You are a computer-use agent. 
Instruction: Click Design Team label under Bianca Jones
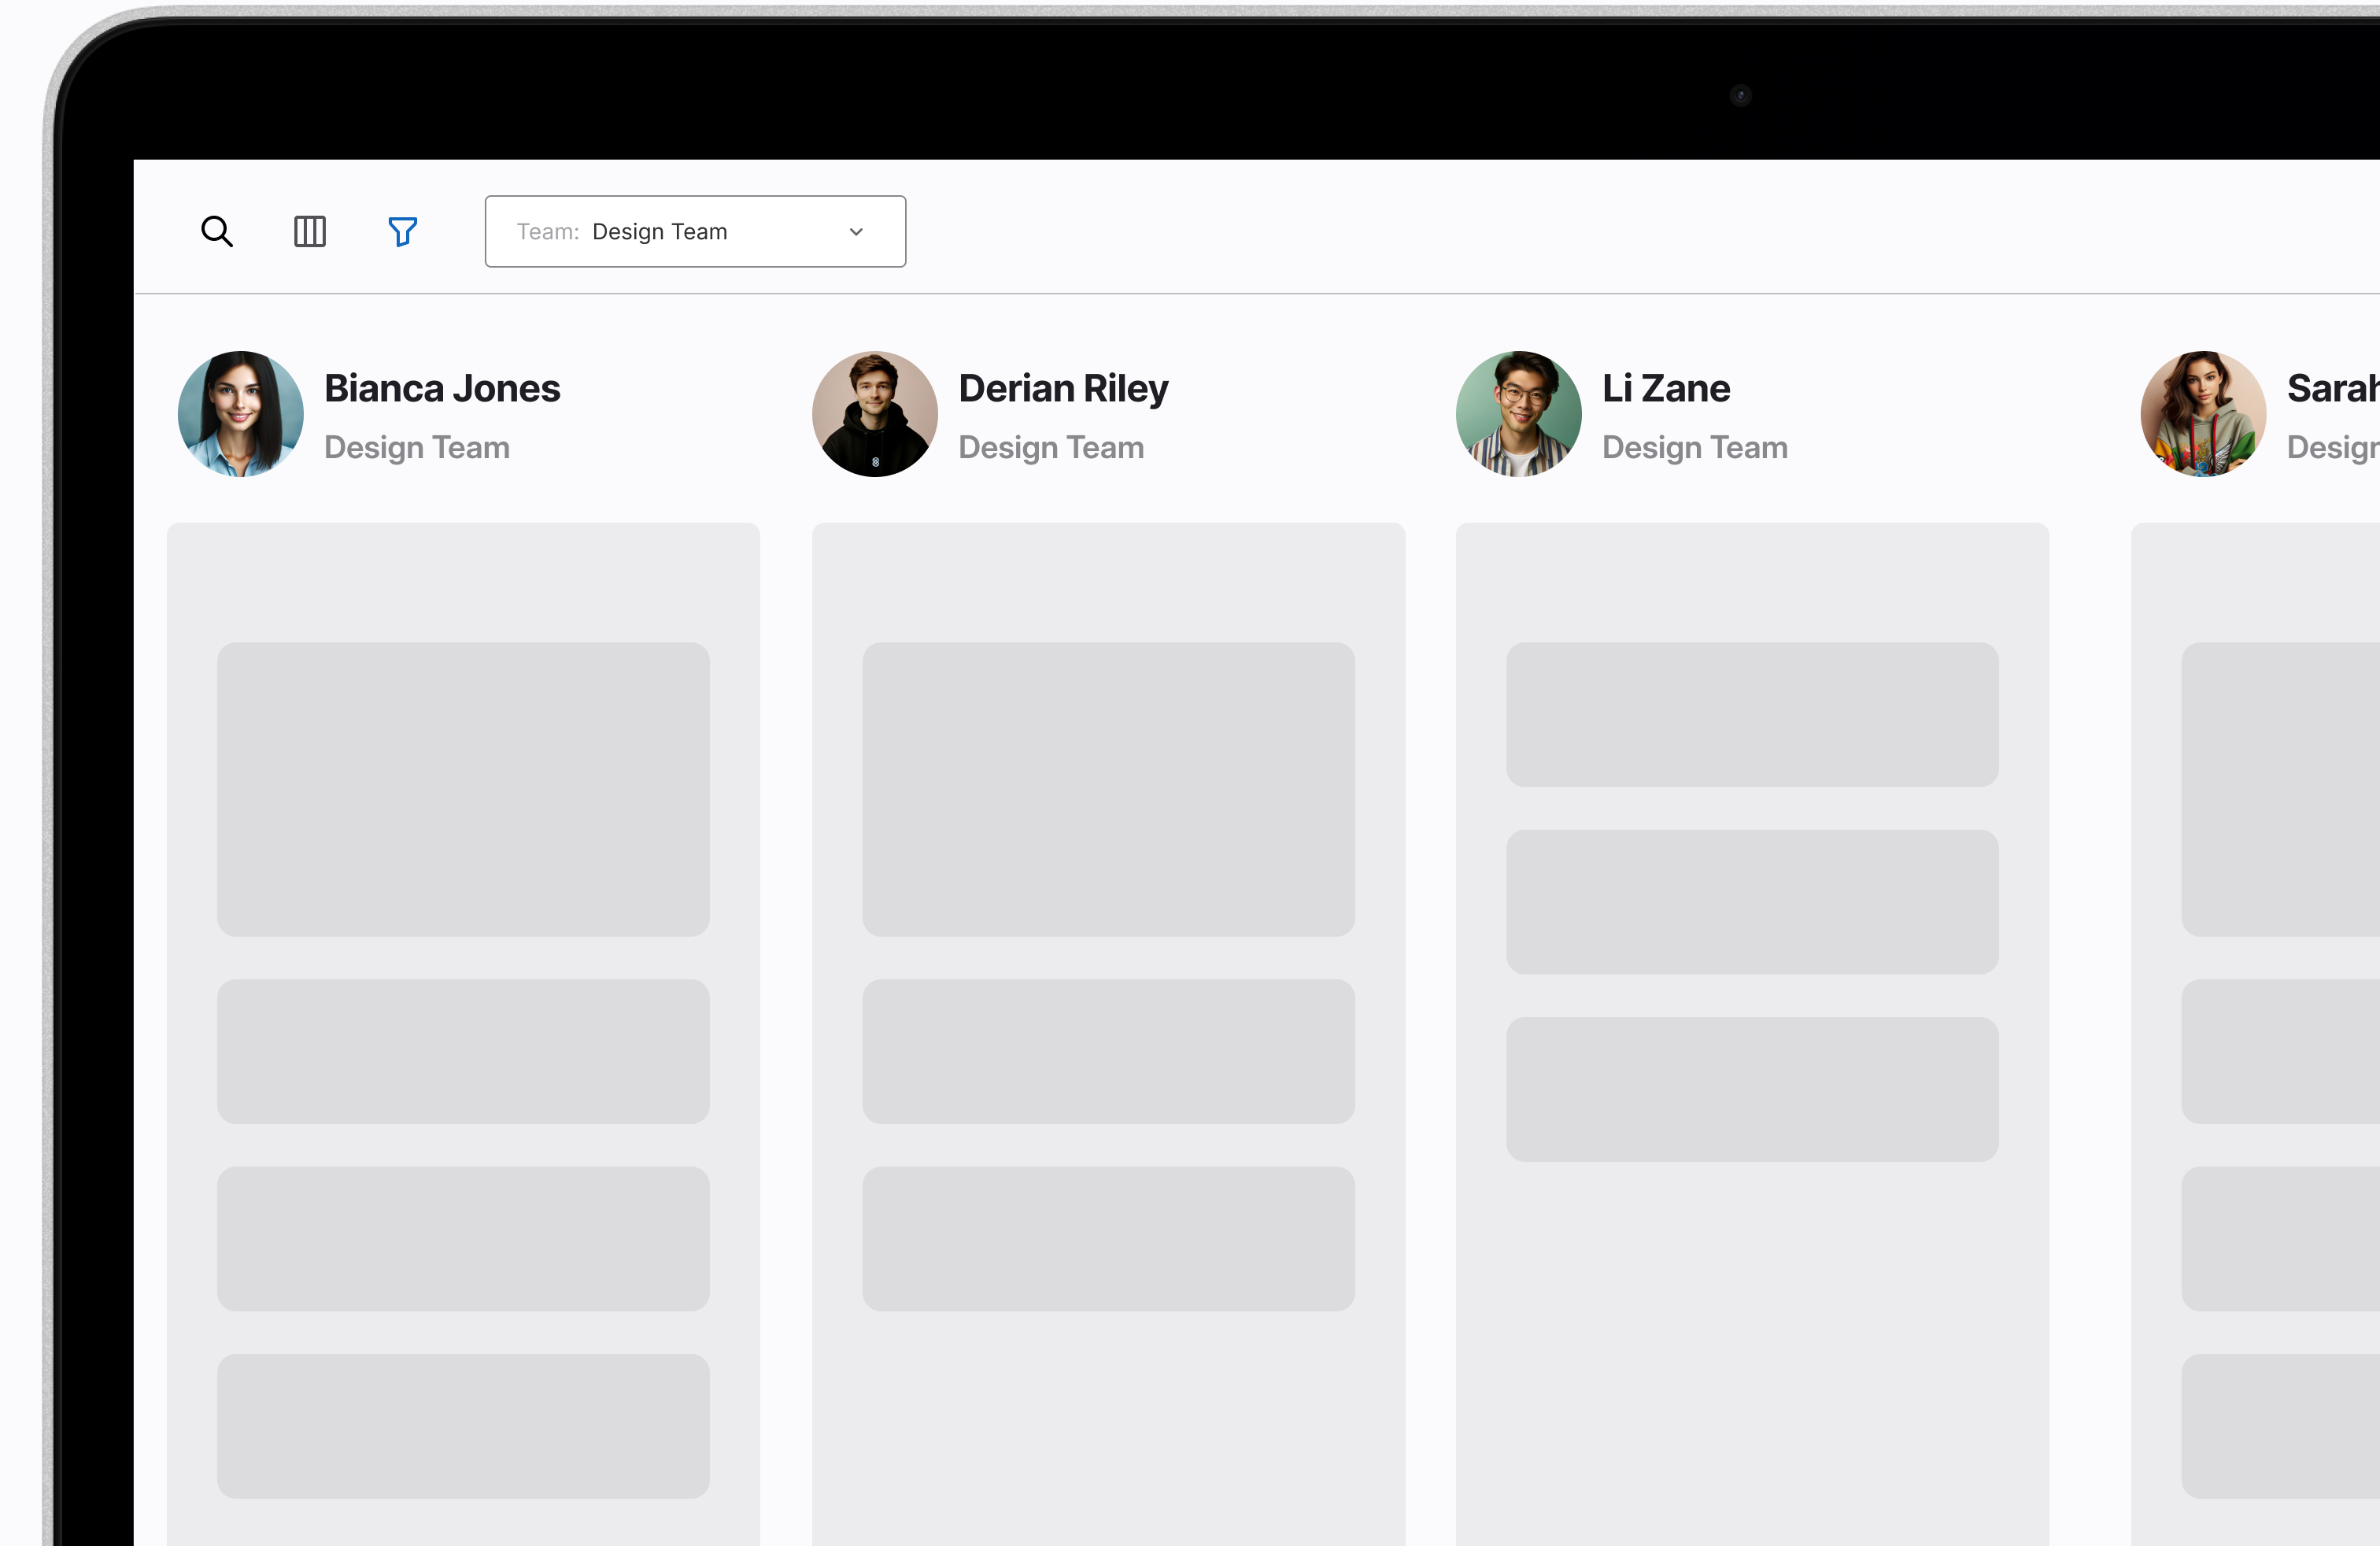(x=417, y=447)
